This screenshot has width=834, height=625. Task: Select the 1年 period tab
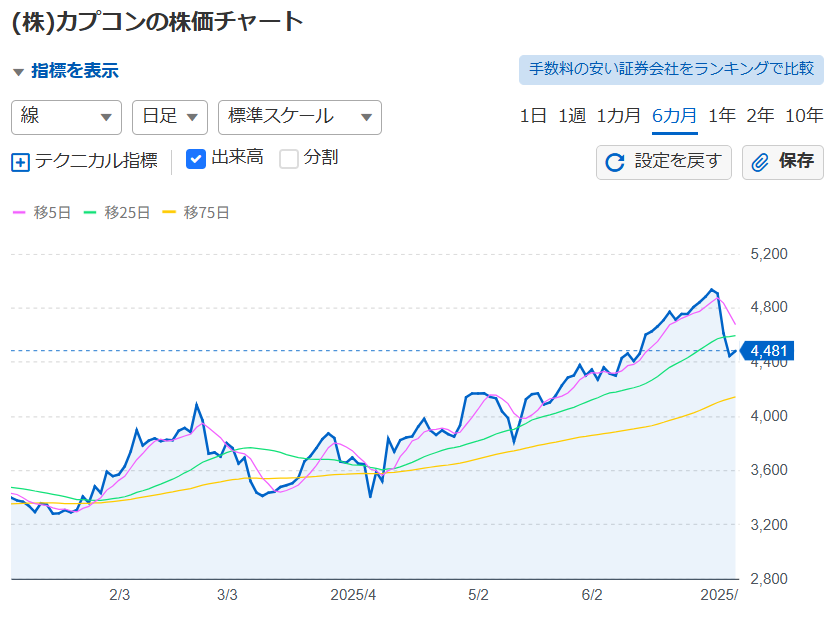(x=722, y=116)
